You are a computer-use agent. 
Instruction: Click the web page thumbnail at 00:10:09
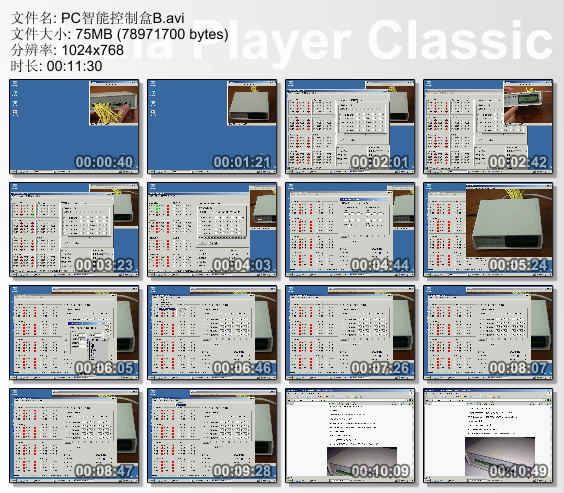tap(350, 436)
